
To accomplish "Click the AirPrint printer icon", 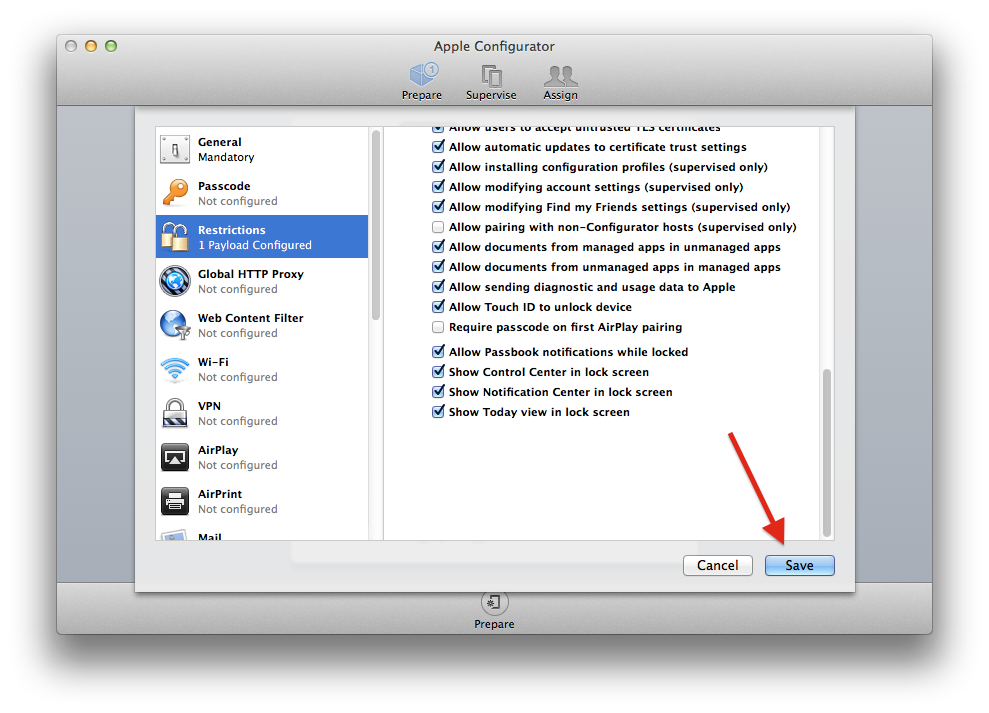I will pyautogui.click(x=175, y=501).
